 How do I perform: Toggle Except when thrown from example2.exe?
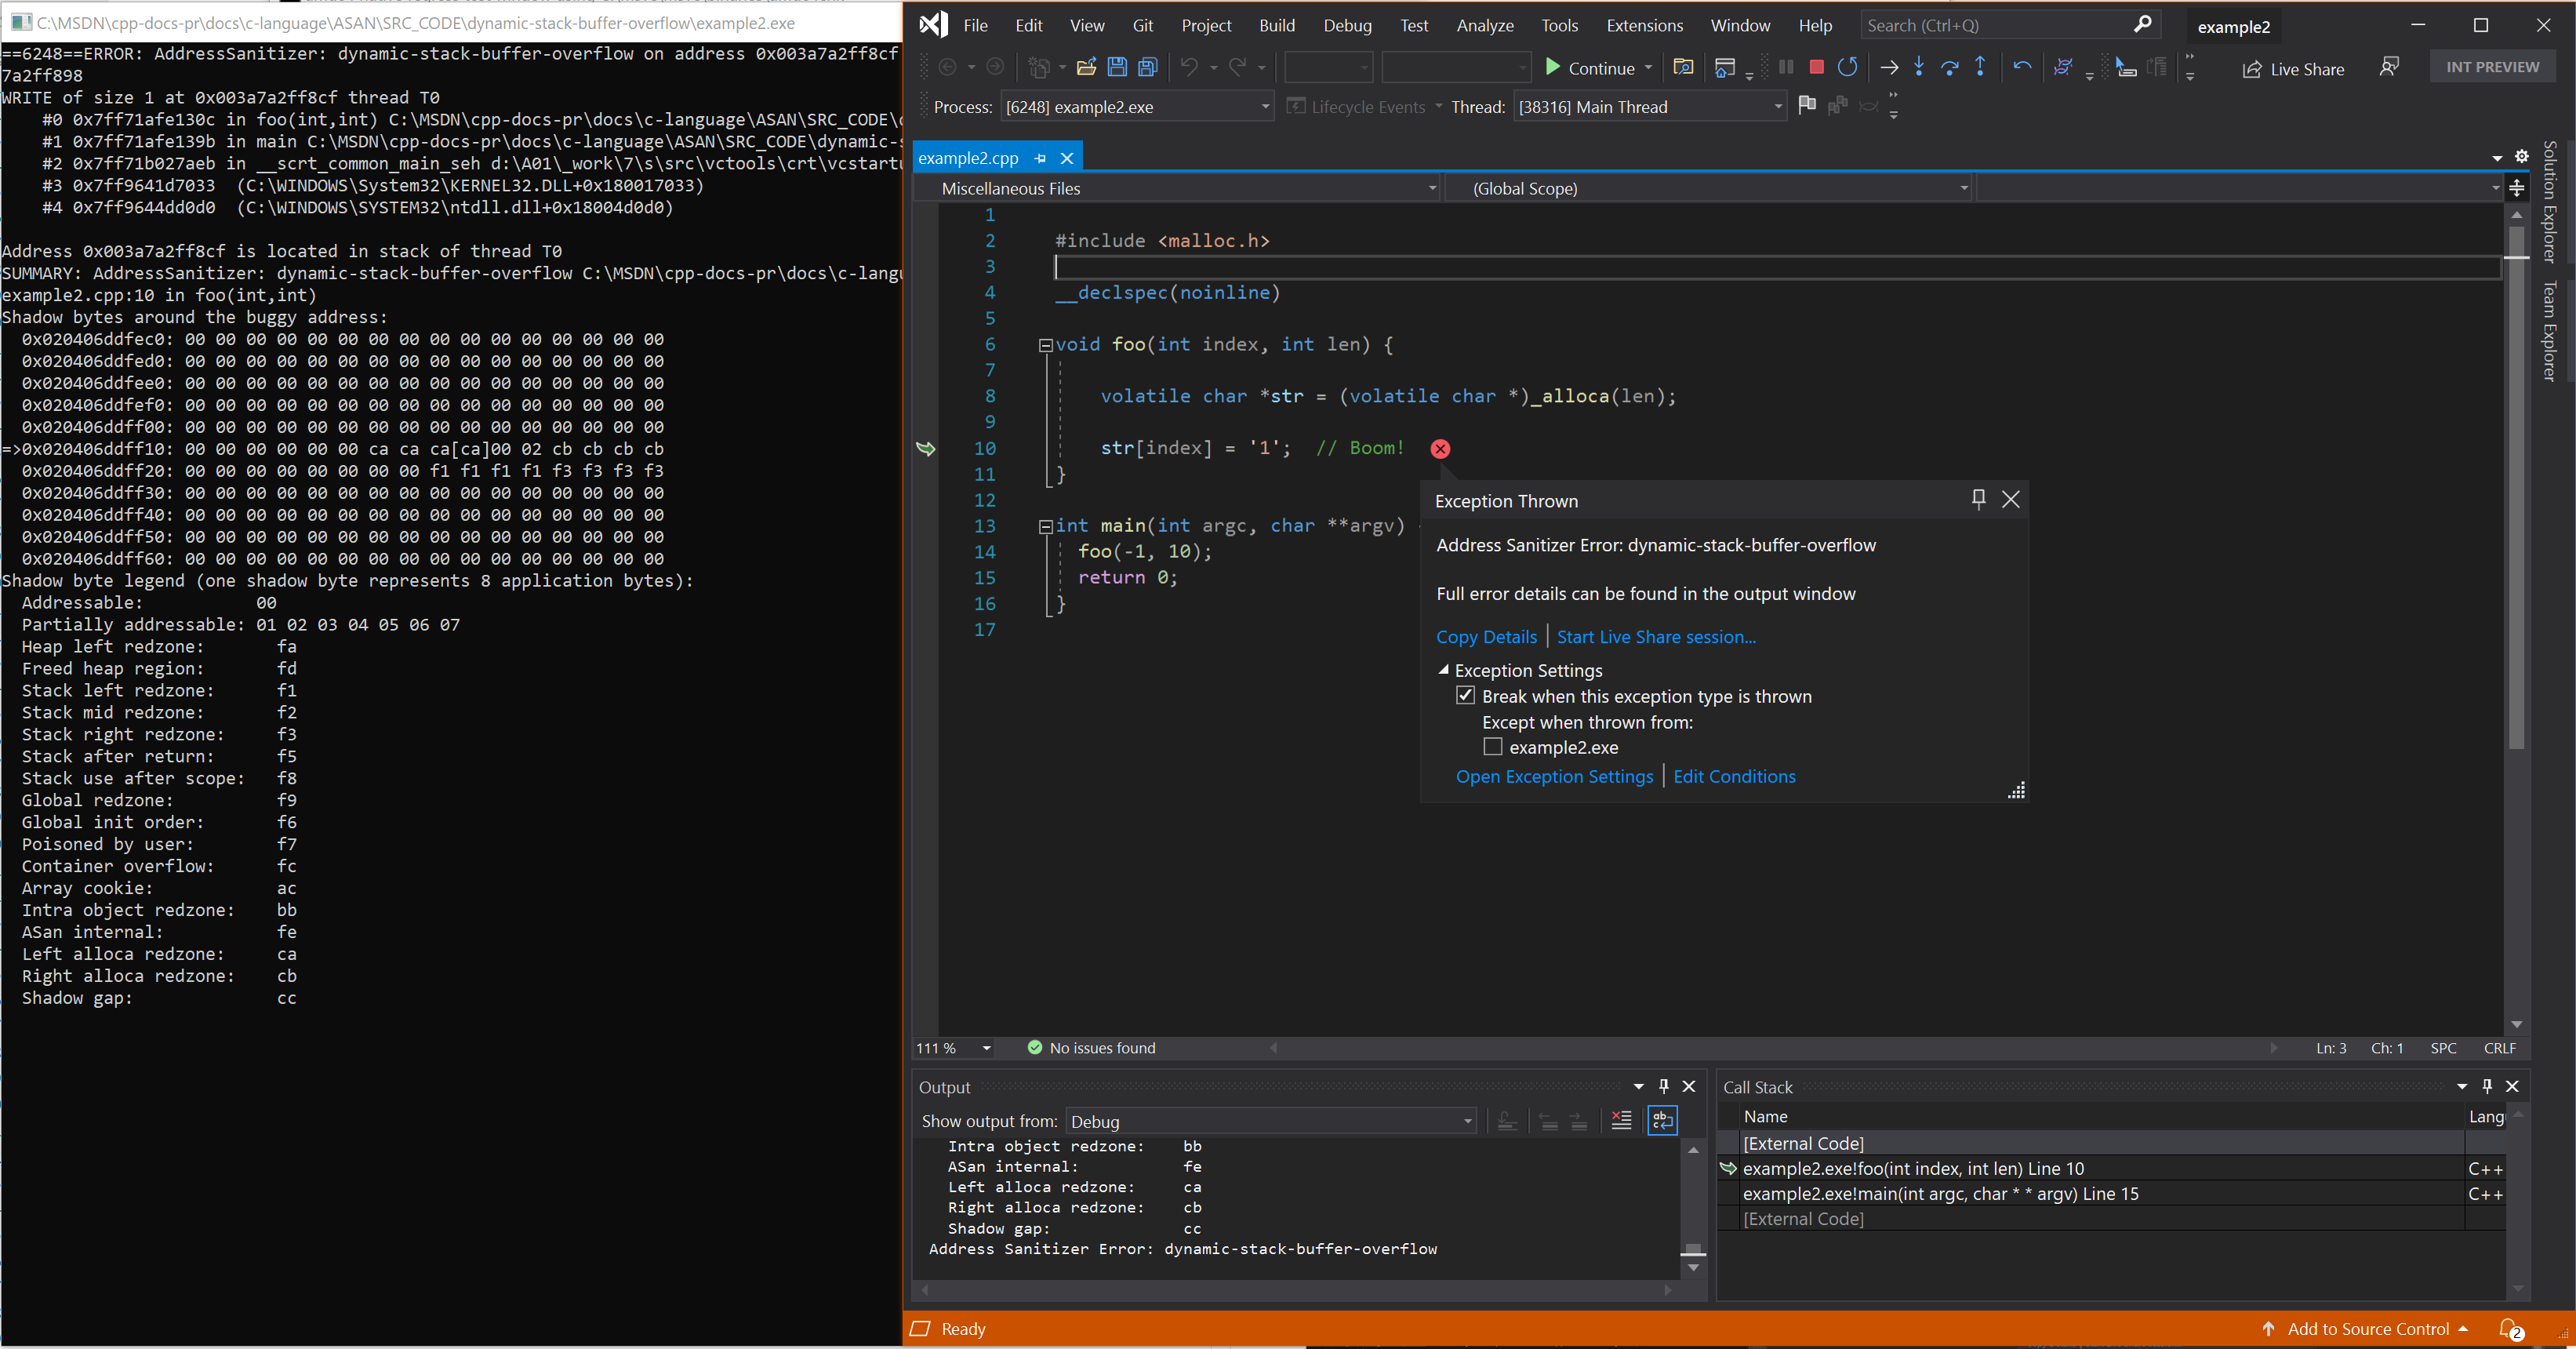(1492, 746)
